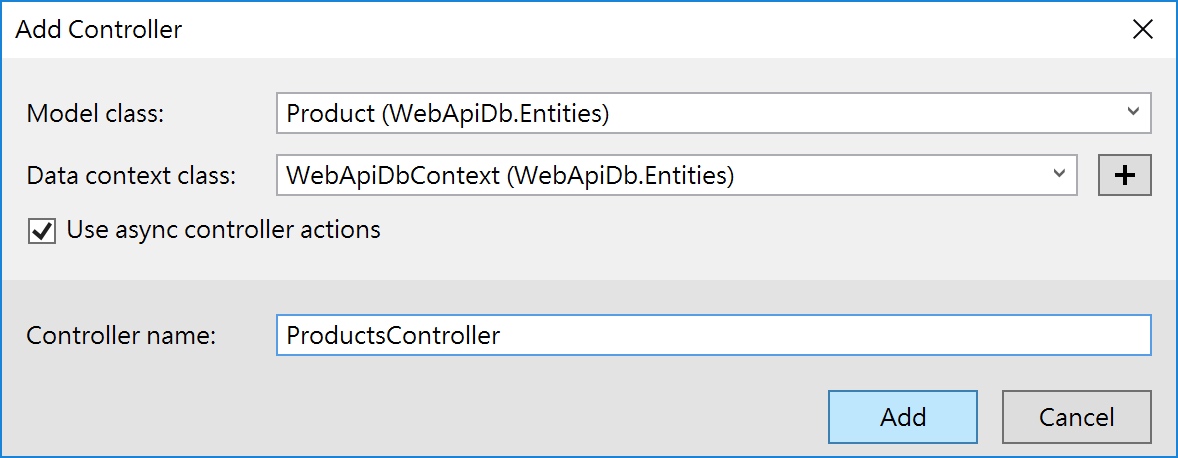Expand the Model class dropdown arrow

[x=1133, y=112]
